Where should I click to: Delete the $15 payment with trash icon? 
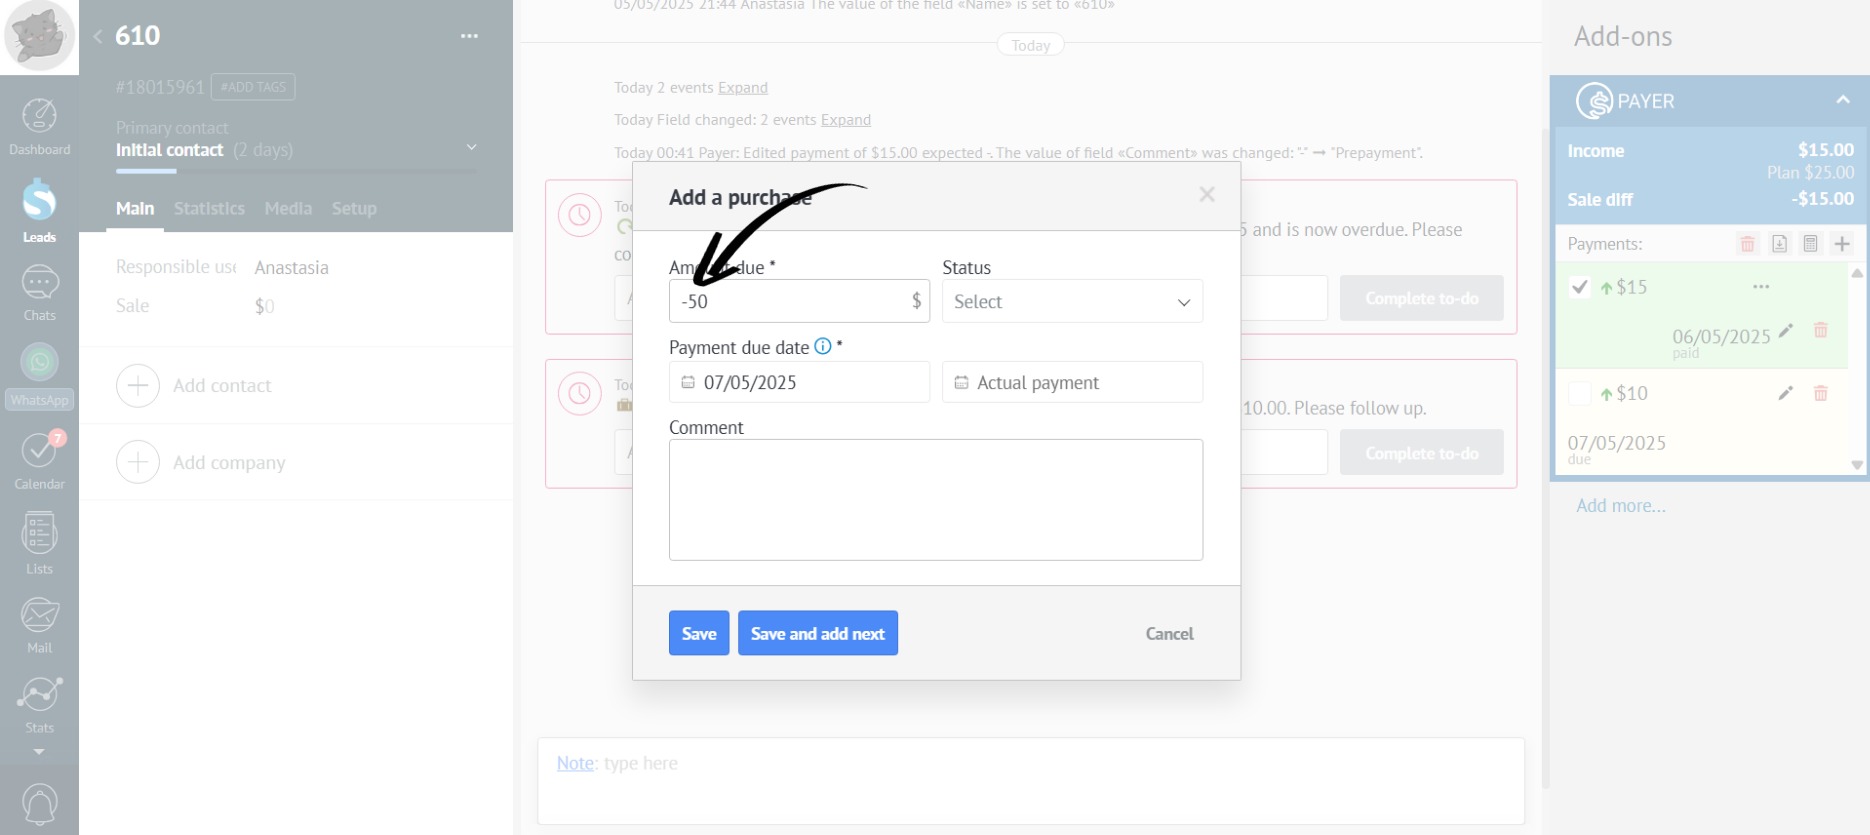1821,330
